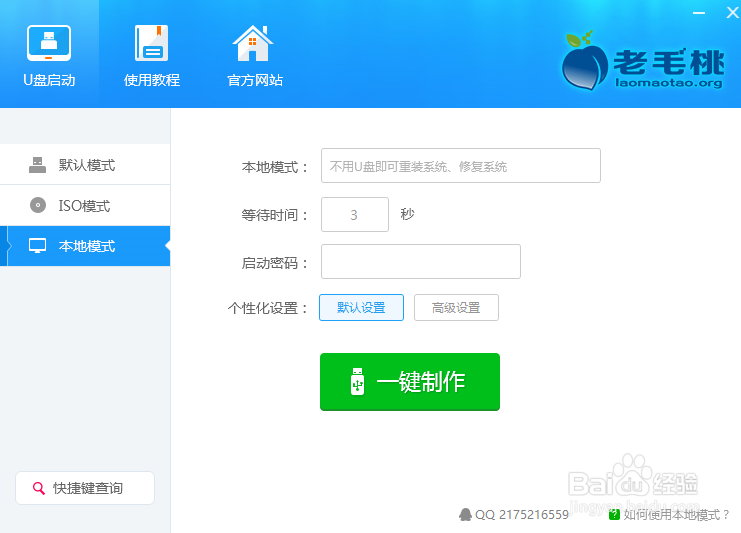This screenshot has height=533, width=741.
Task: Click the green question mark help icon
Action: 614,515
